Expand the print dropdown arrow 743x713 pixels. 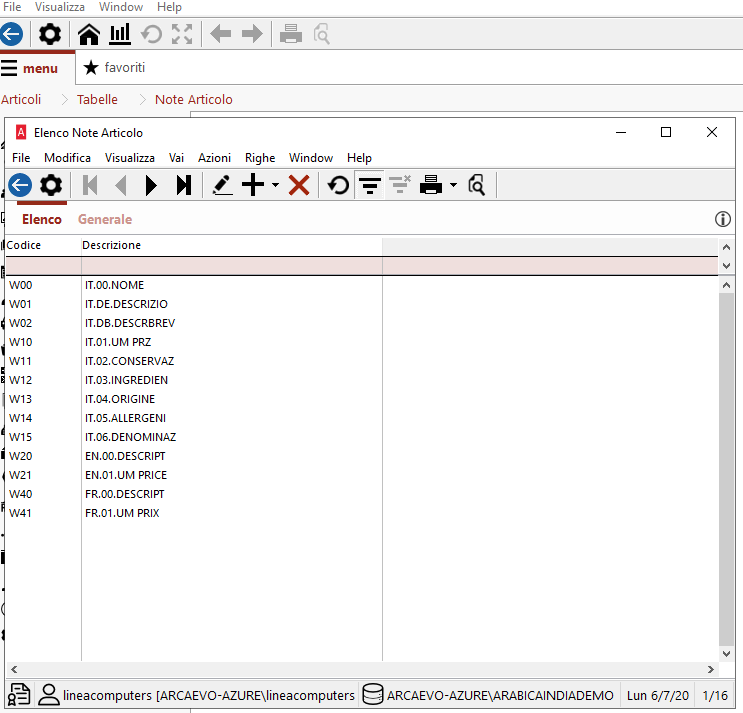(453, 185)
